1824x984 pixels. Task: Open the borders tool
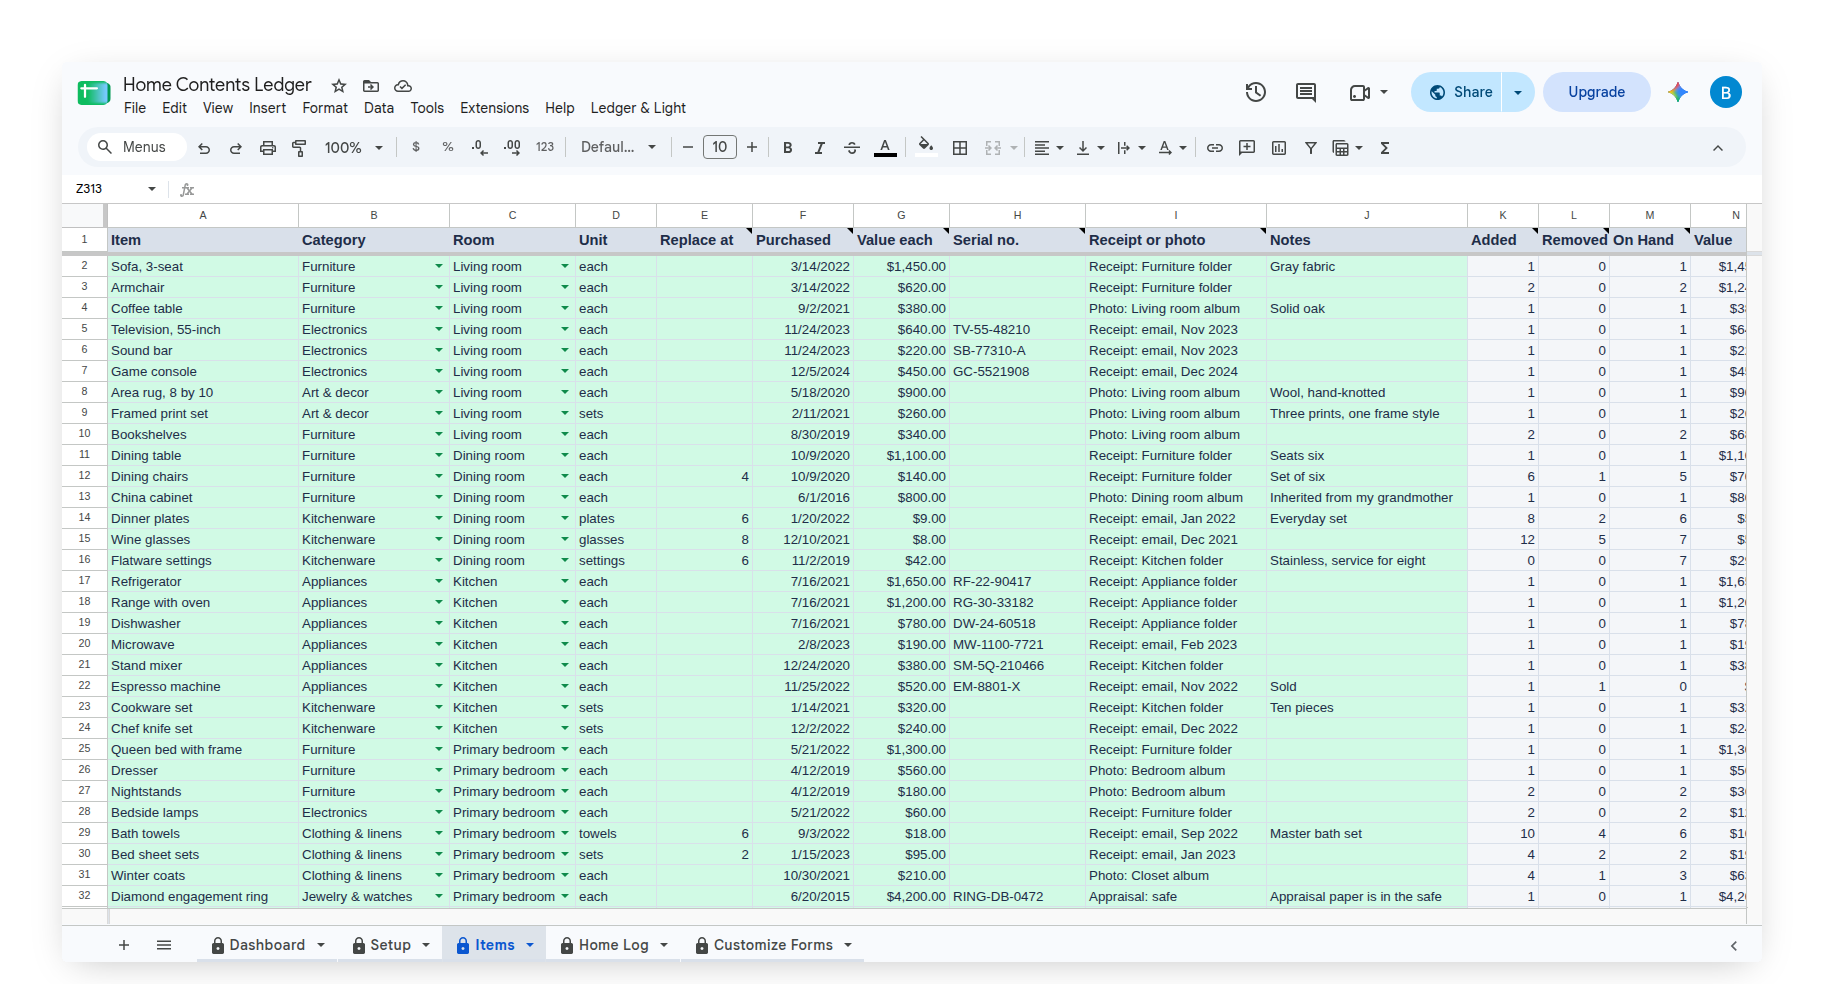pos(960,148)
